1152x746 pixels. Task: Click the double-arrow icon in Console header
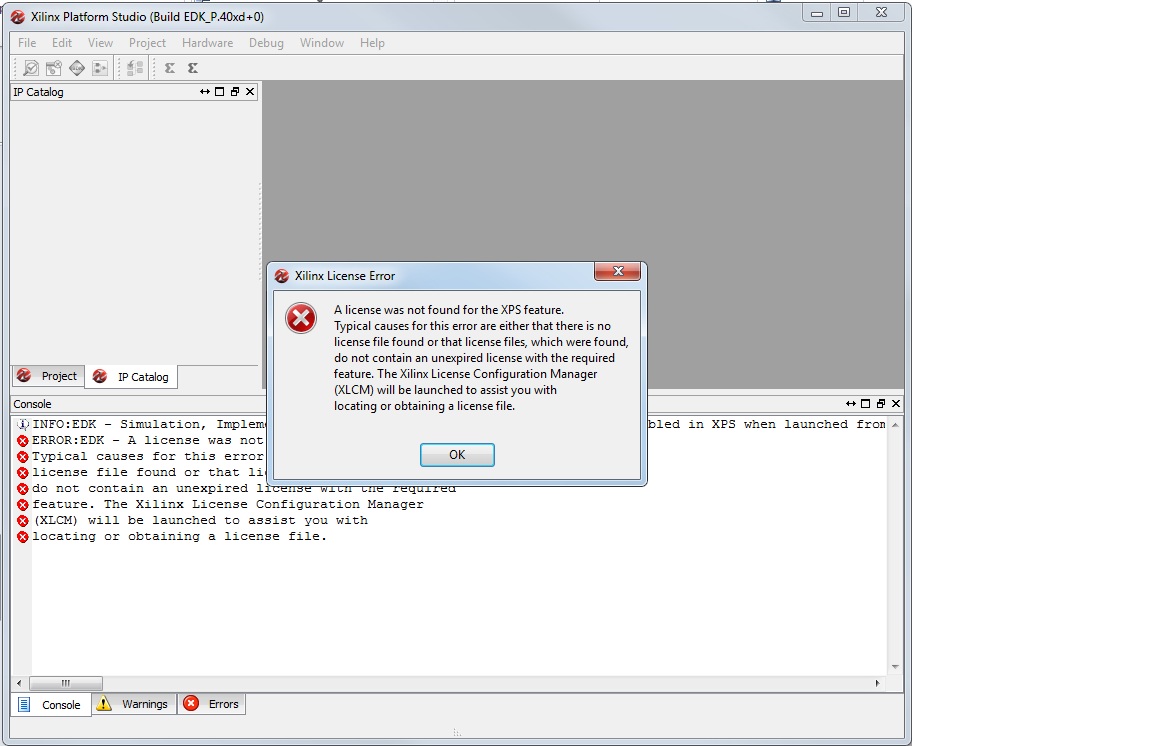[851, 404]
